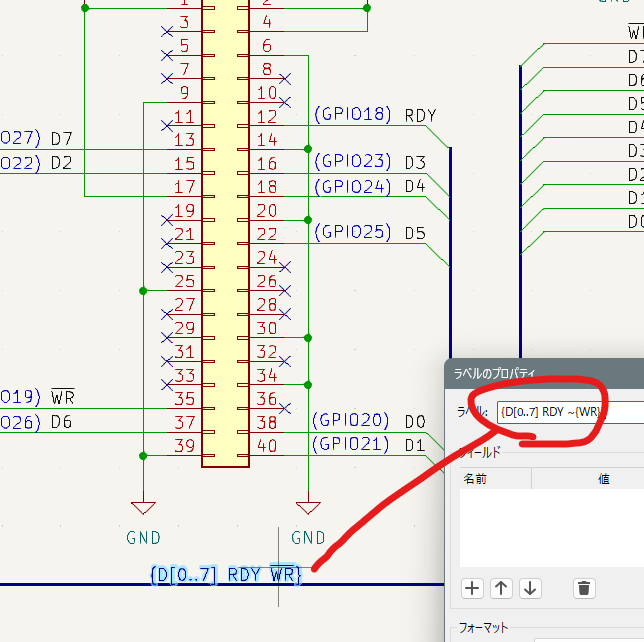Click pin number 39 on the connector
Image resolution: width=644 pixels, height=642 pixels.
coord(184,445)
